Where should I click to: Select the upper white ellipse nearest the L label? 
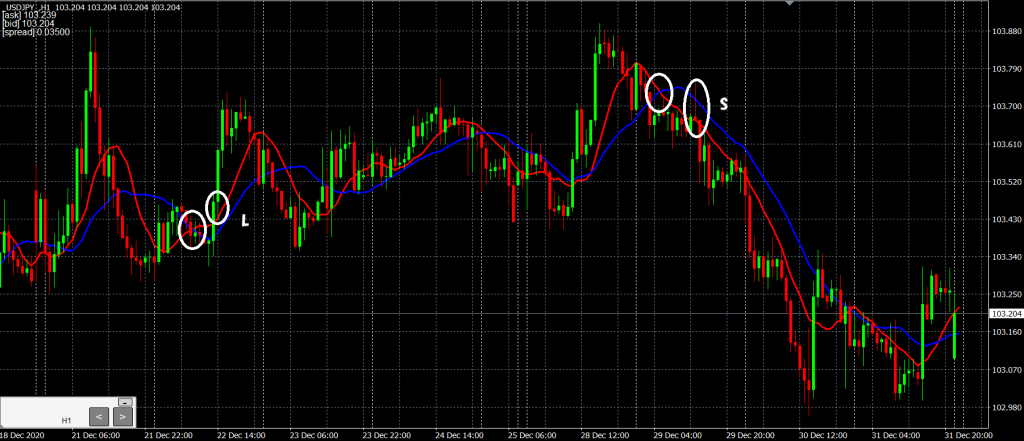pos(217,206)
